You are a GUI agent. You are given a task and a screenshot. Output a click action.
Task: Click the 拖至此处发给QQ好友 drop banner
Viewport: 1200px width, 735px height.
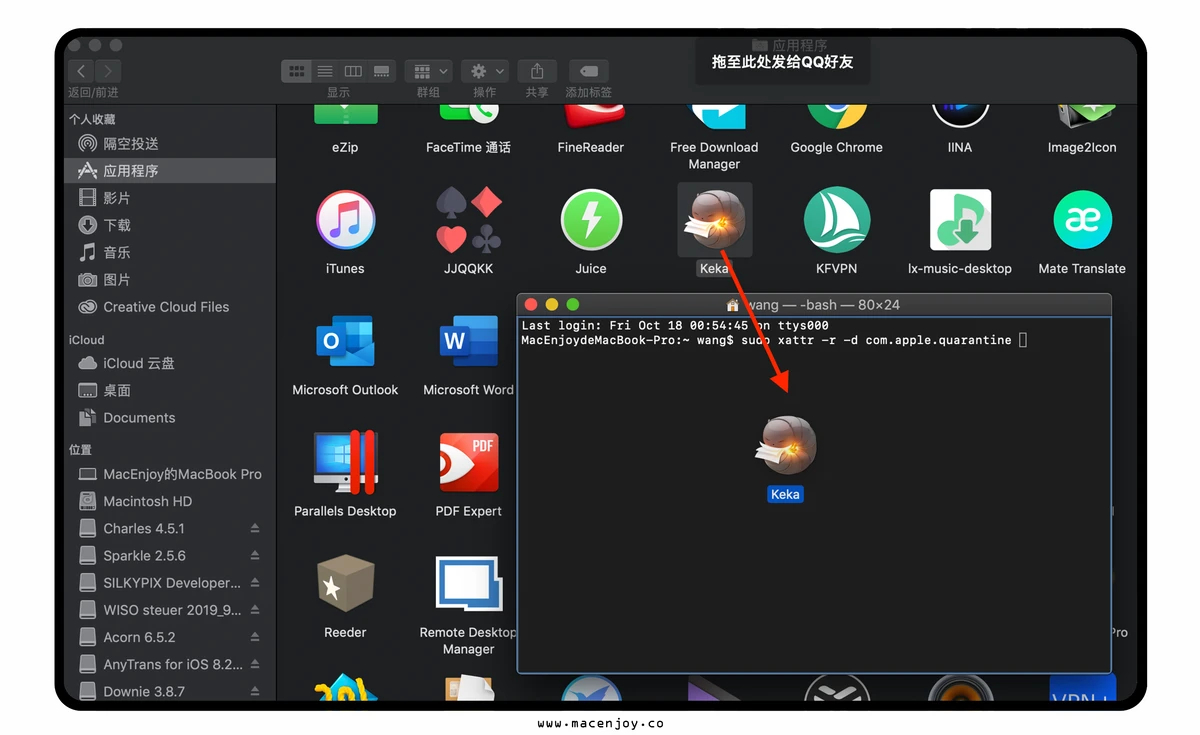point(783,62)
